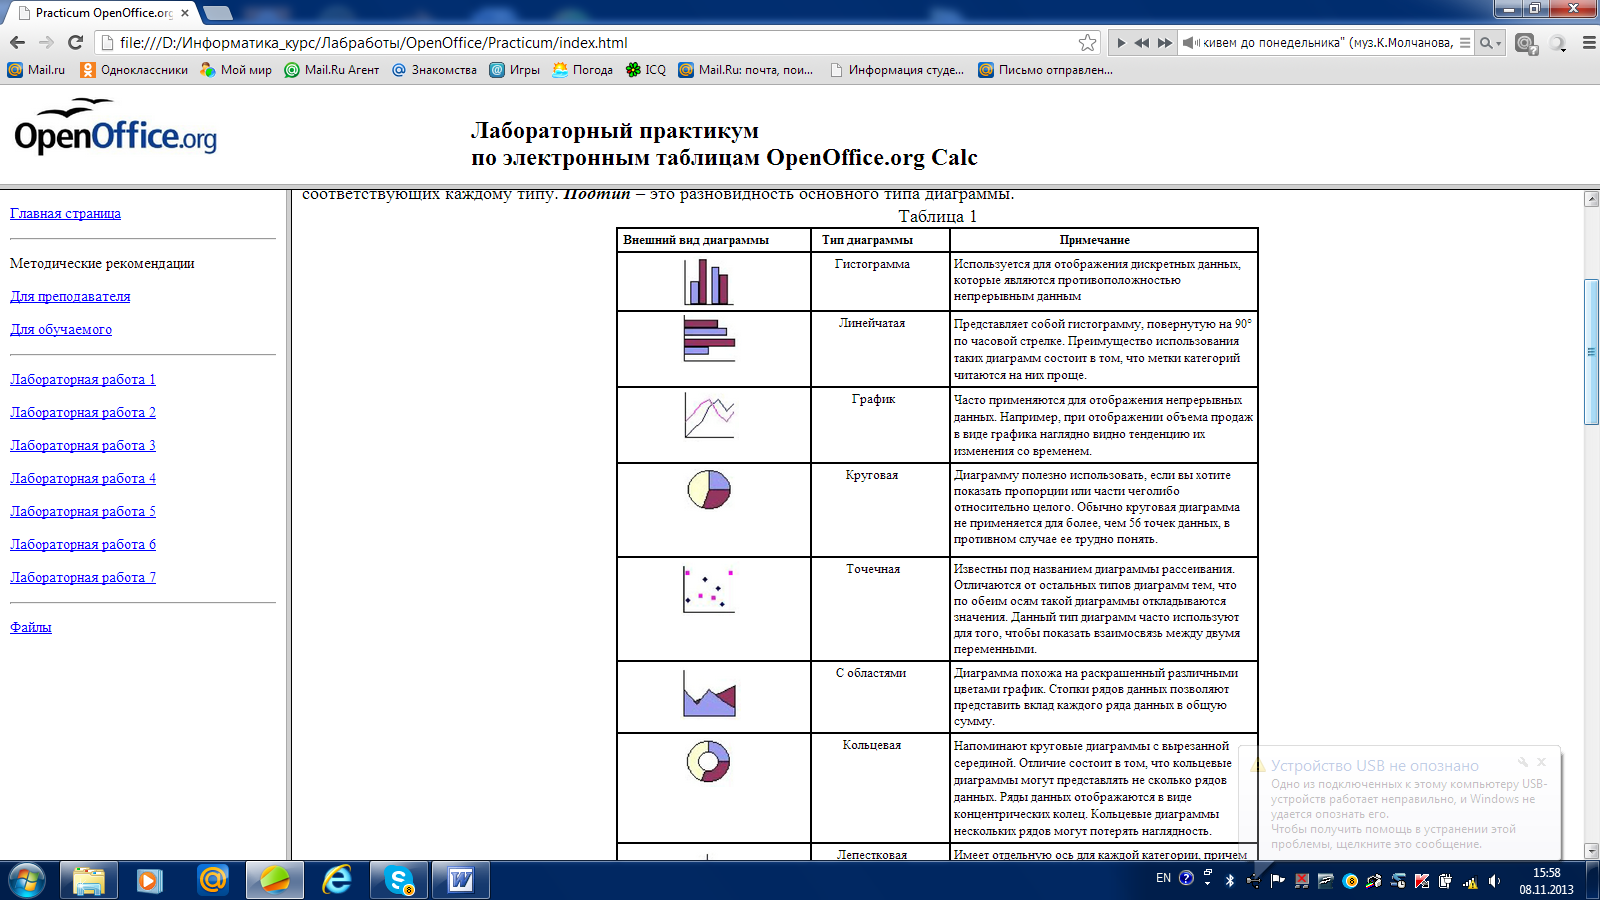Bookmark this page with the star icon
Screen dimensions: 1600x900
pyautogui.click(x=1087, y=42)
